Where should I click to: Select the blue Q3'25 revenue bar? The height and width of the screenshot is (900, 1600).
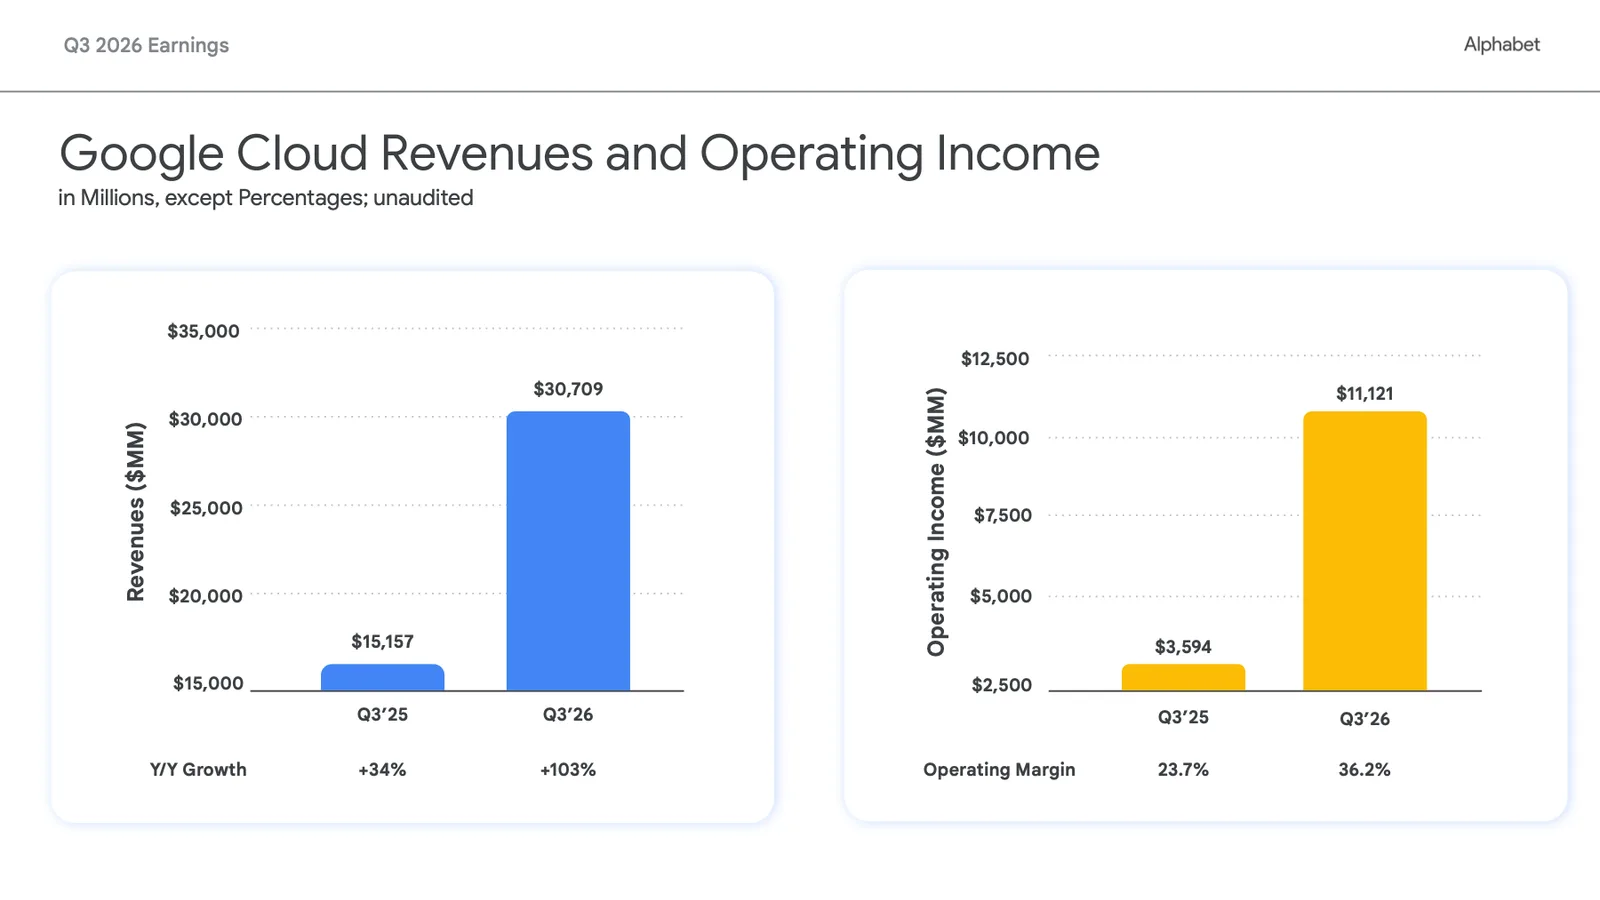point(382,677)
